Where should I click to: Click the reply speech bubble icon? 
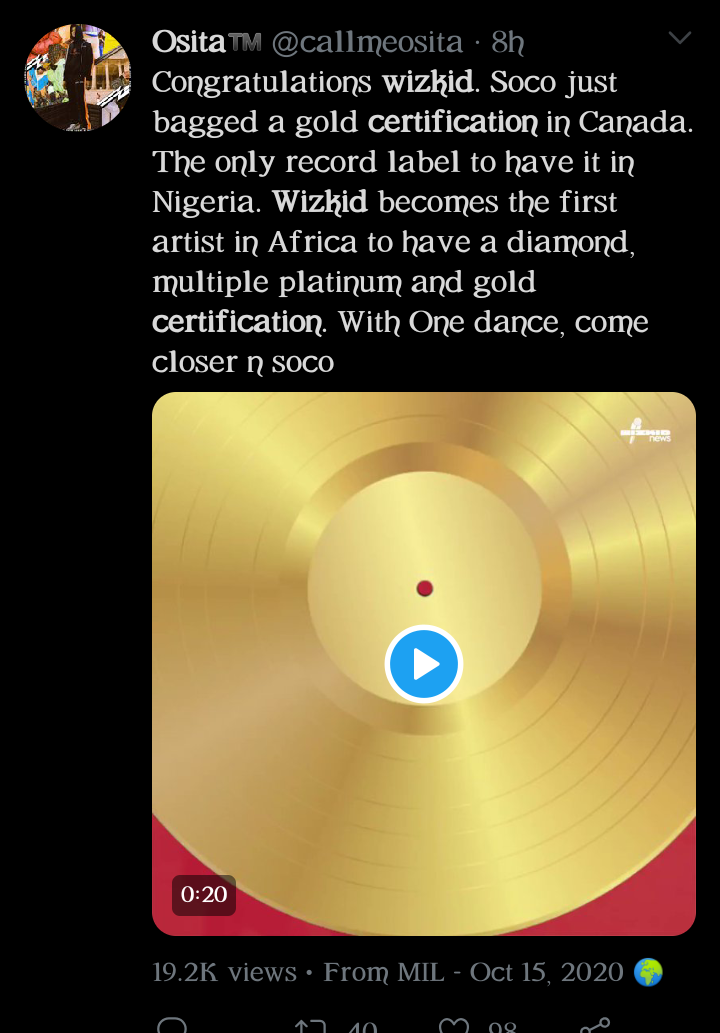pyautogui.click(x=173, y=1024)
